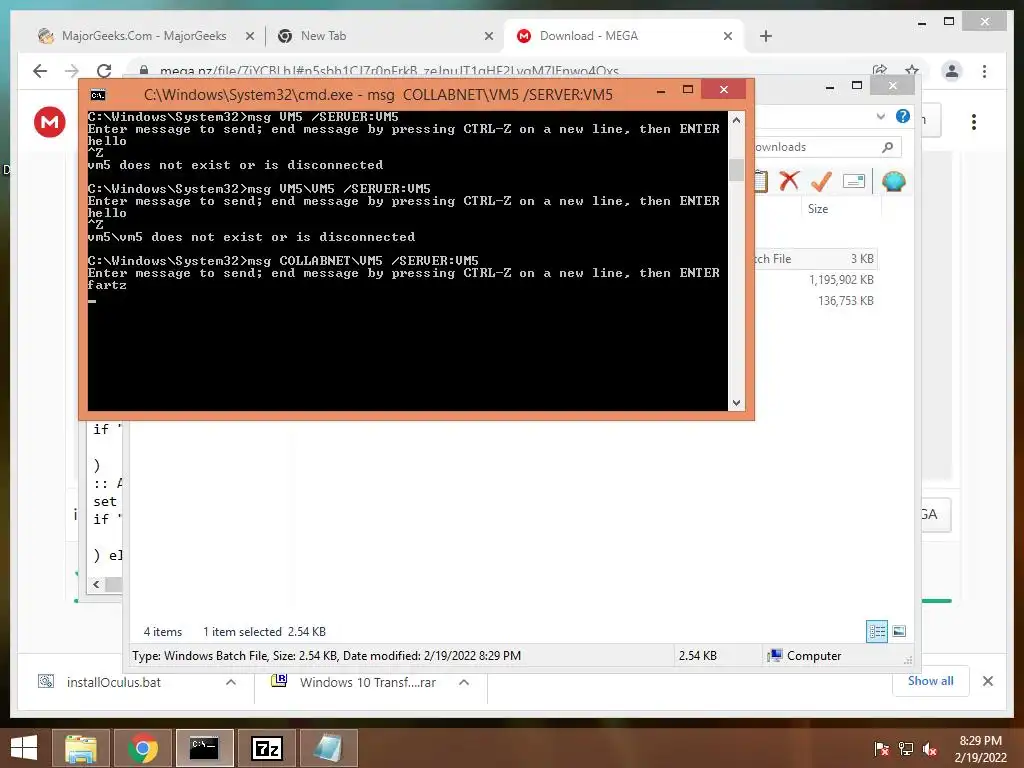1024x768 pixels.
Task: Select the 3 KB Batch File row
Action: coord(815,259)
